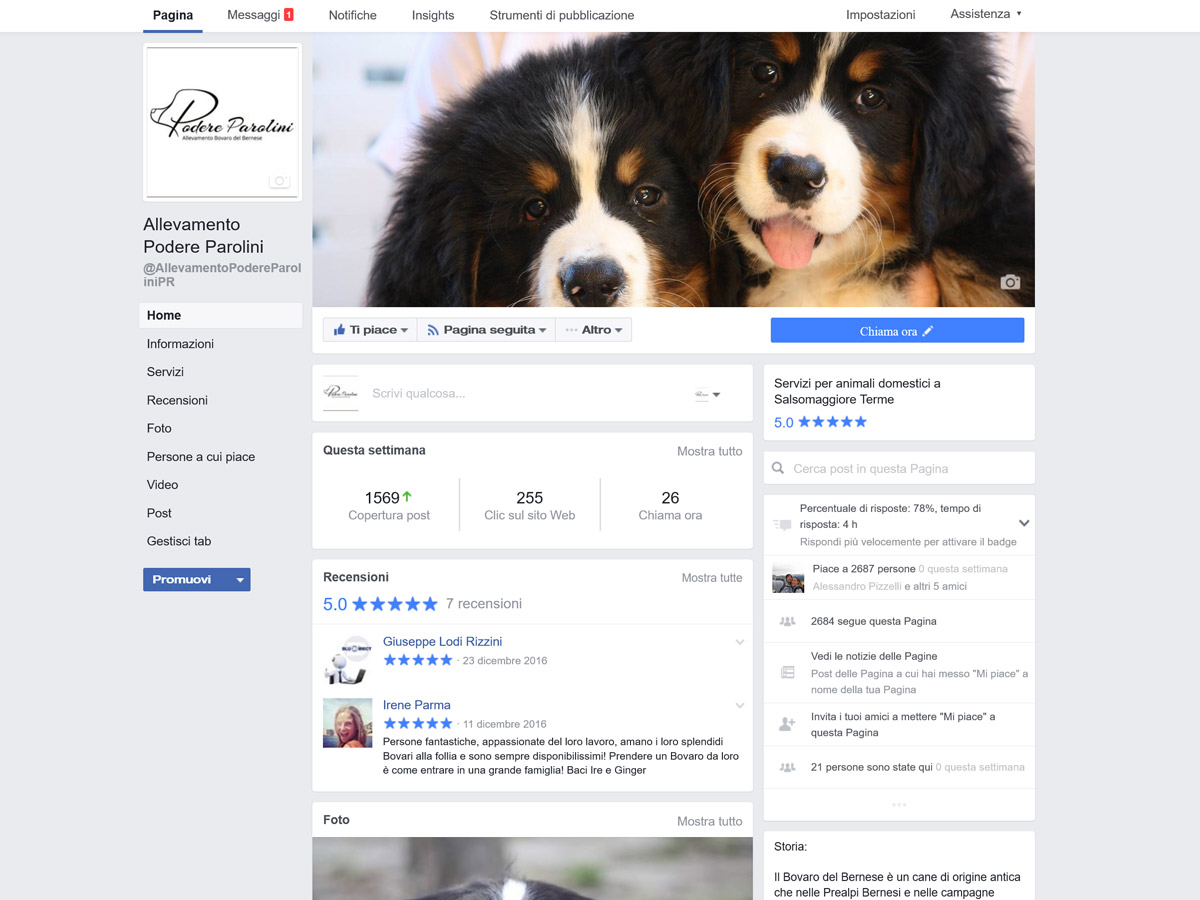
Task: Click the friend photo beside Piace a 2687 persone
Action: pyautogui.click(x=788, y=577)
